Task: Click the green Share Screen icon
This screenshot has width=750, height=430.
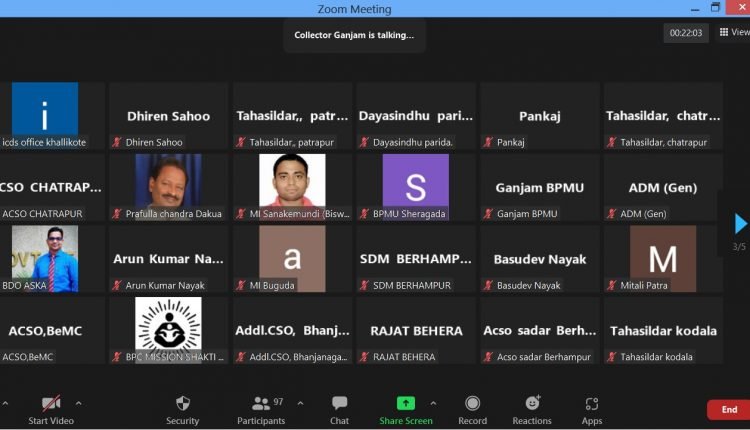Action: (406, 403)
